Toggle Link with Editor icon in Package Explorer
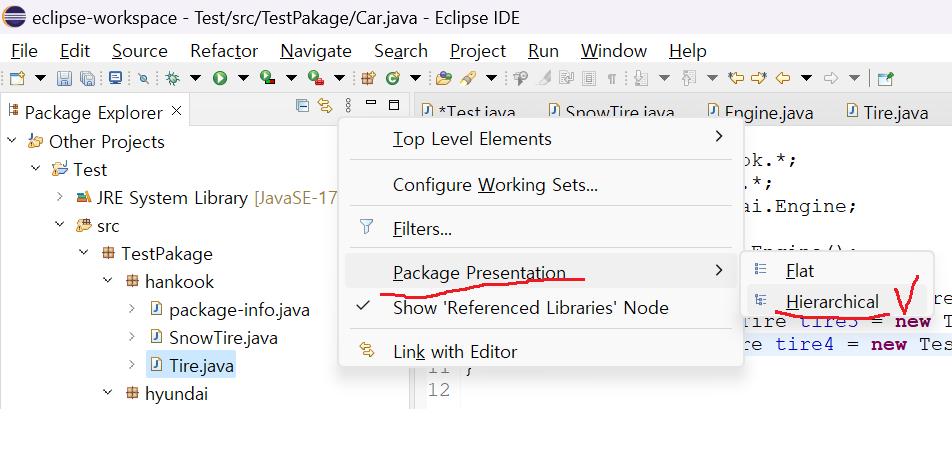The width and height of the screenshot is (952, 449). pos(325,106)
